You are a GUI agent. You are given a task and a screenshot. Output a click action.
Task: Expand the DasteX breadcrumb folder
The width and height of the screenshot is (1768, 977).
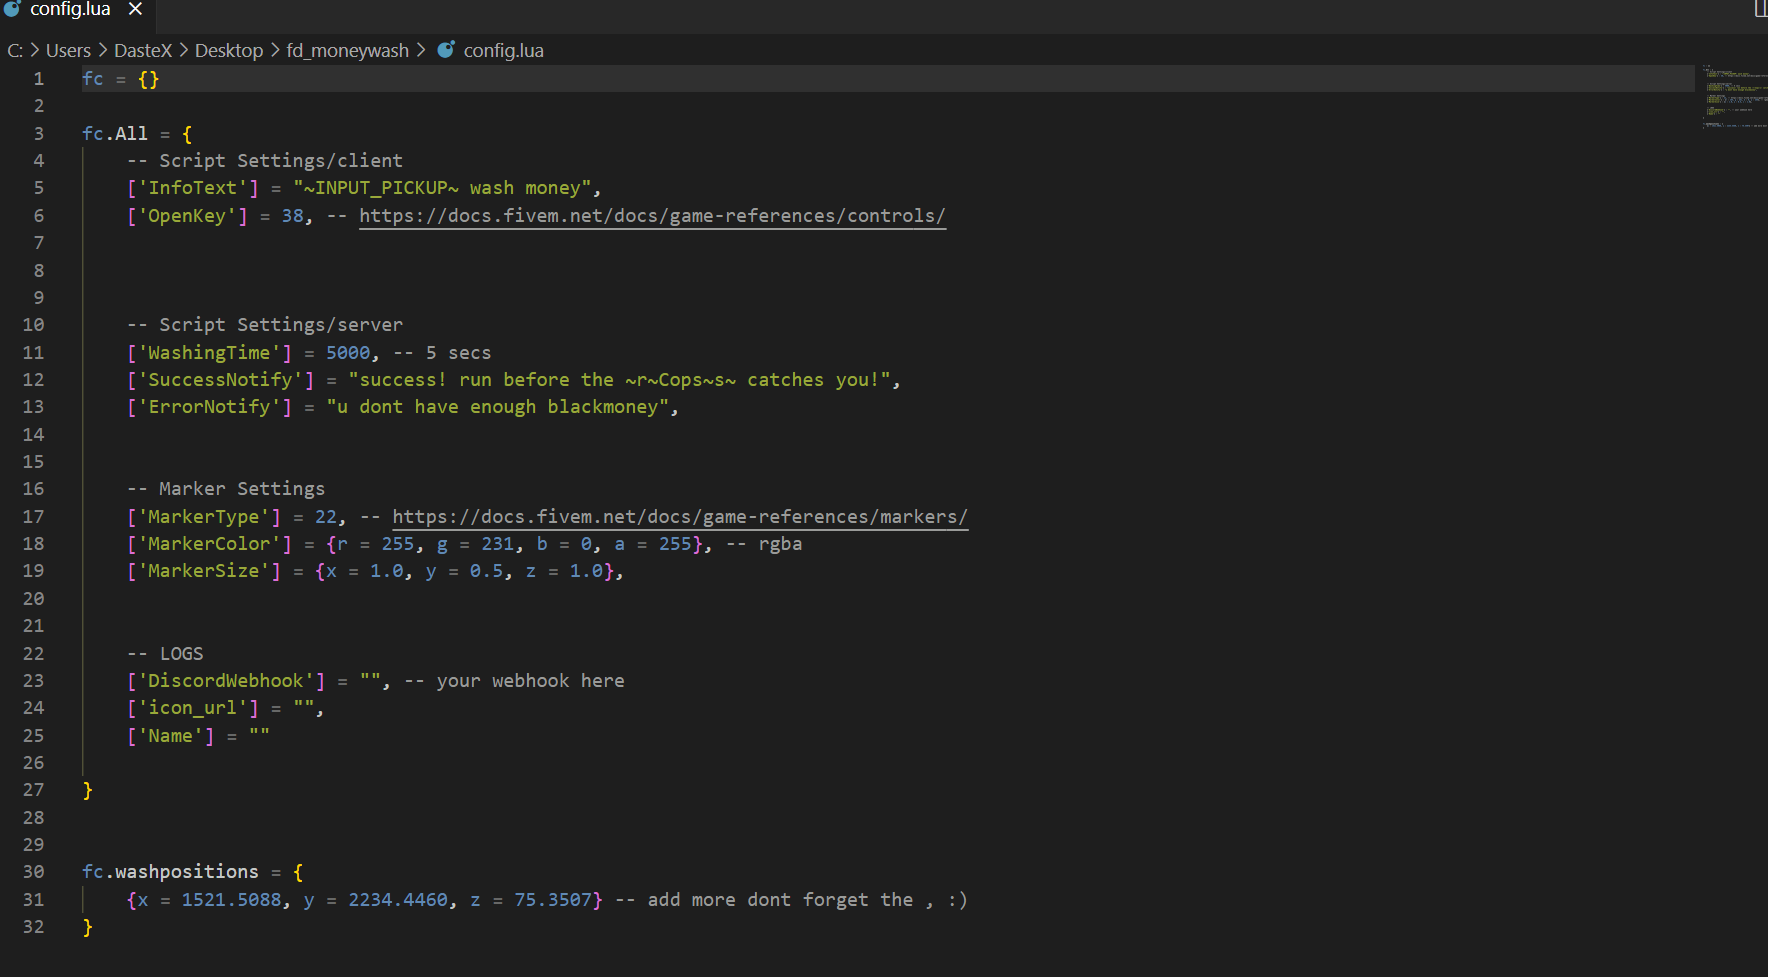pyautogui.click(x=143, y=50)
